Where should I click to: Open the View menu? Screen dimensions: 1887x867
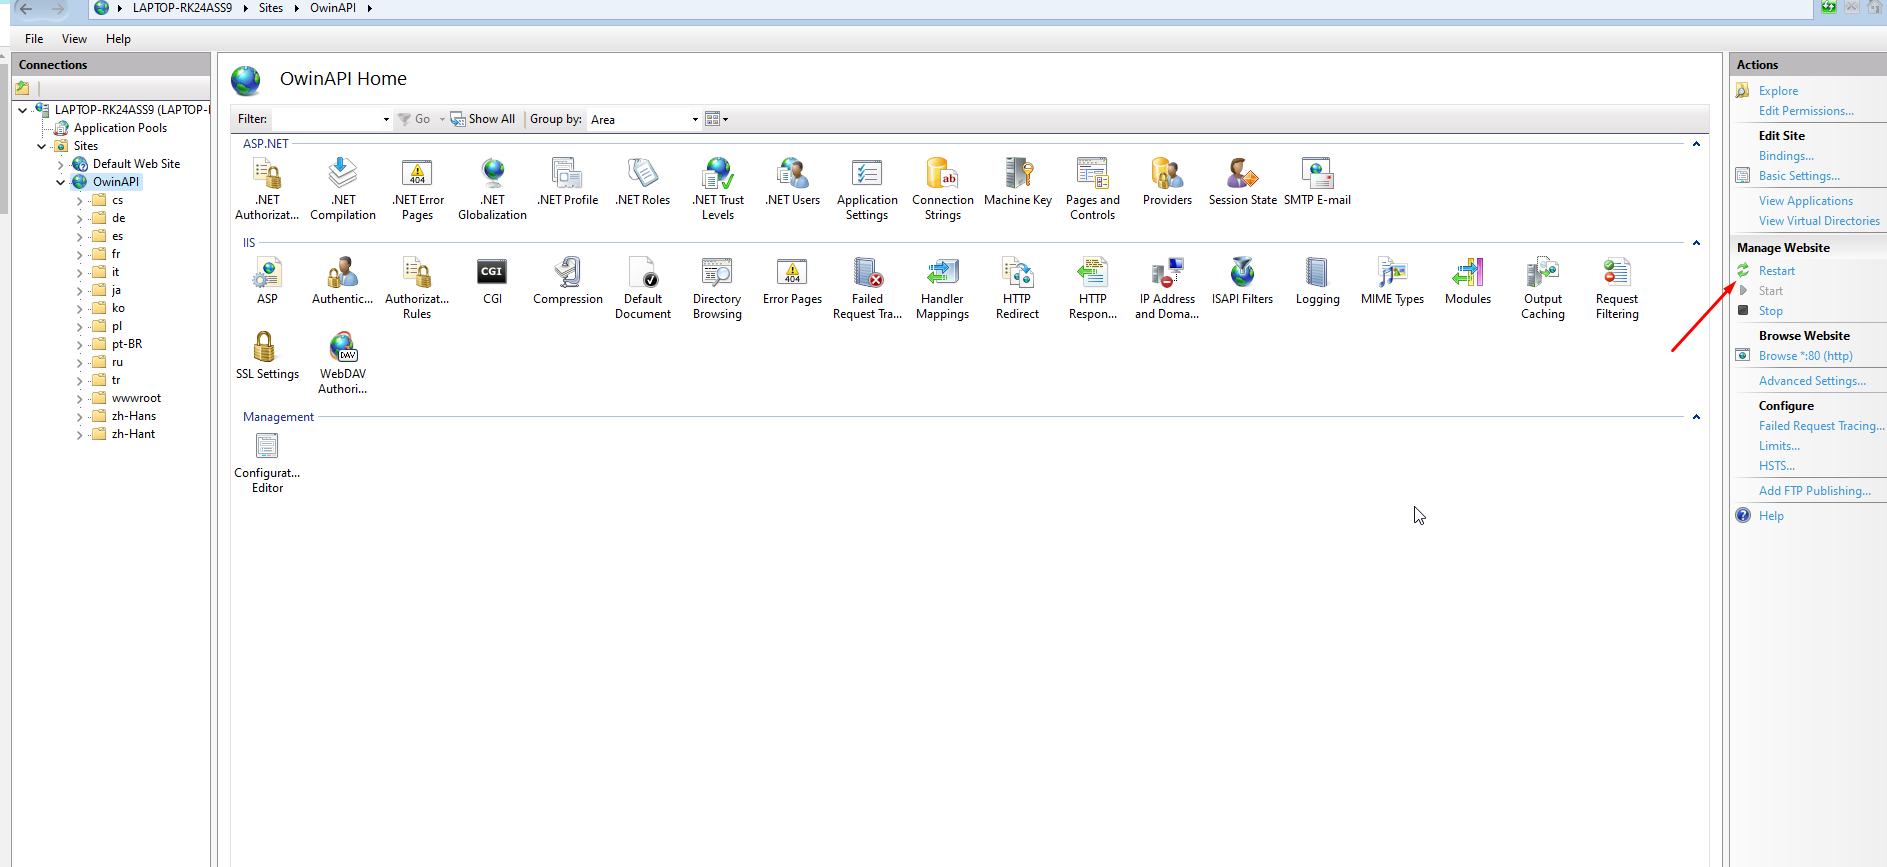coord(74,39)
